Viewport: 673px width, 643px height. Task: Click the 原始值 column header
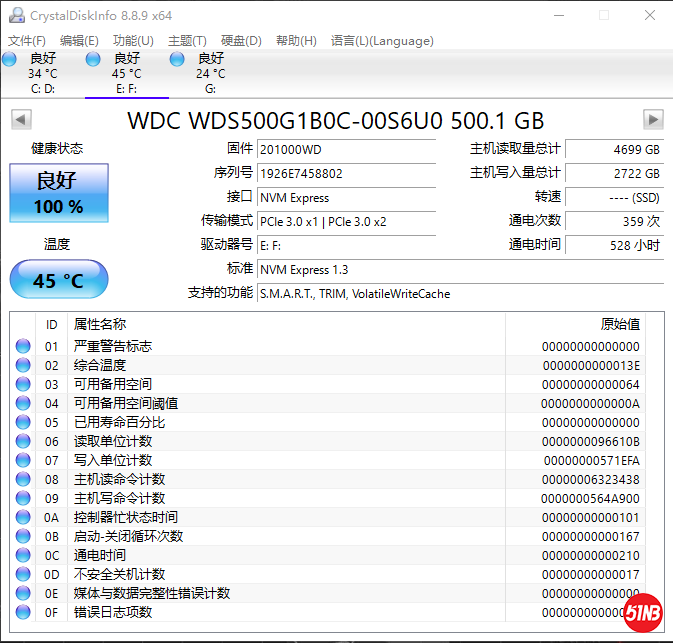pyautogui.click(x=619, y=324)
